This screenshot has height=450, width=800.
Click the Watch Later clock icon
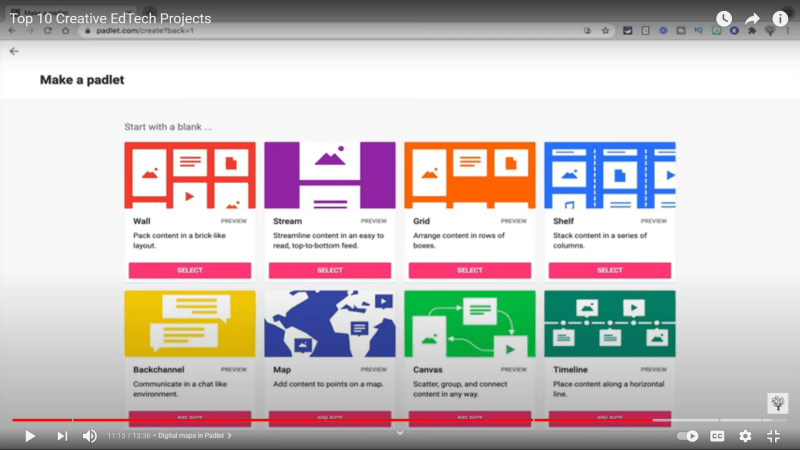coord(724,19)
